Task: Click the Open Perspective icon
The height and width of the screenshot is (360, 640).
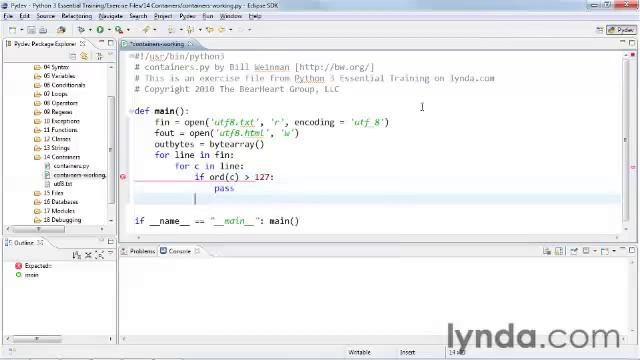Action: point(600,30)
